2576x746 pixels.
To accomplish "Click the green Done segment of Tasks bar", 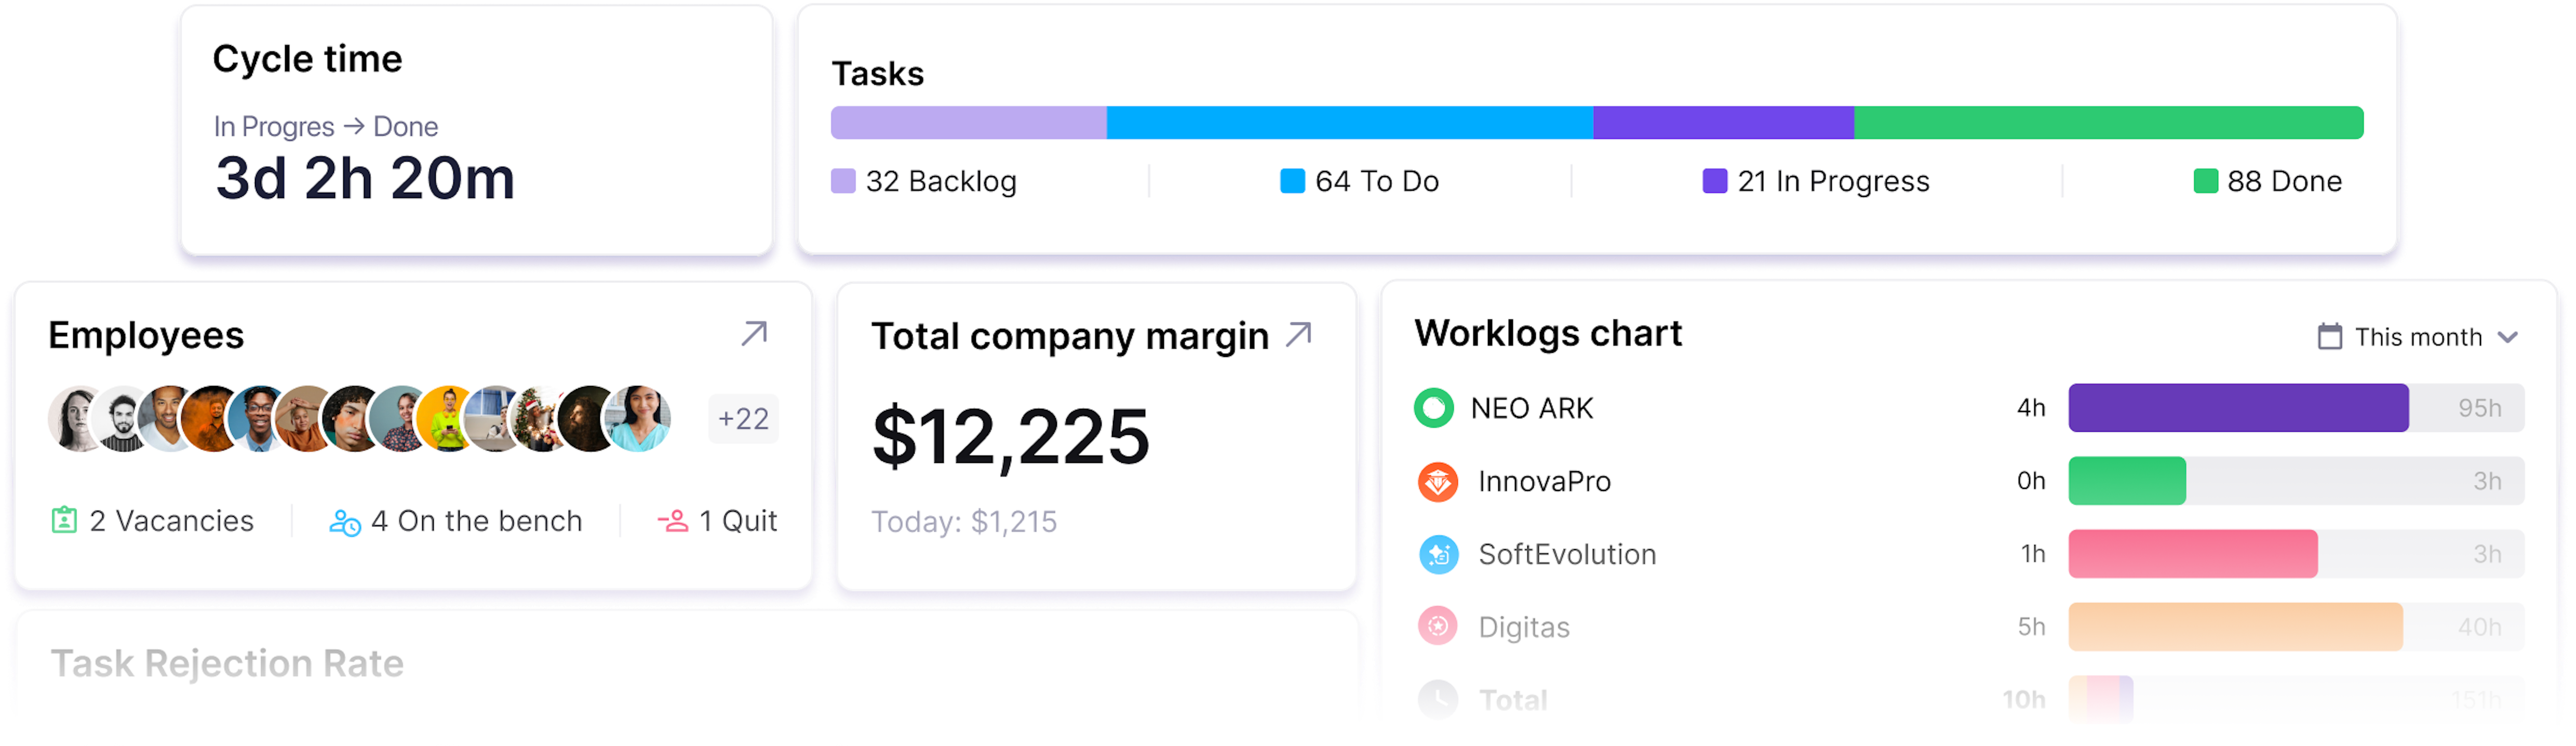I will [2107, 123].
